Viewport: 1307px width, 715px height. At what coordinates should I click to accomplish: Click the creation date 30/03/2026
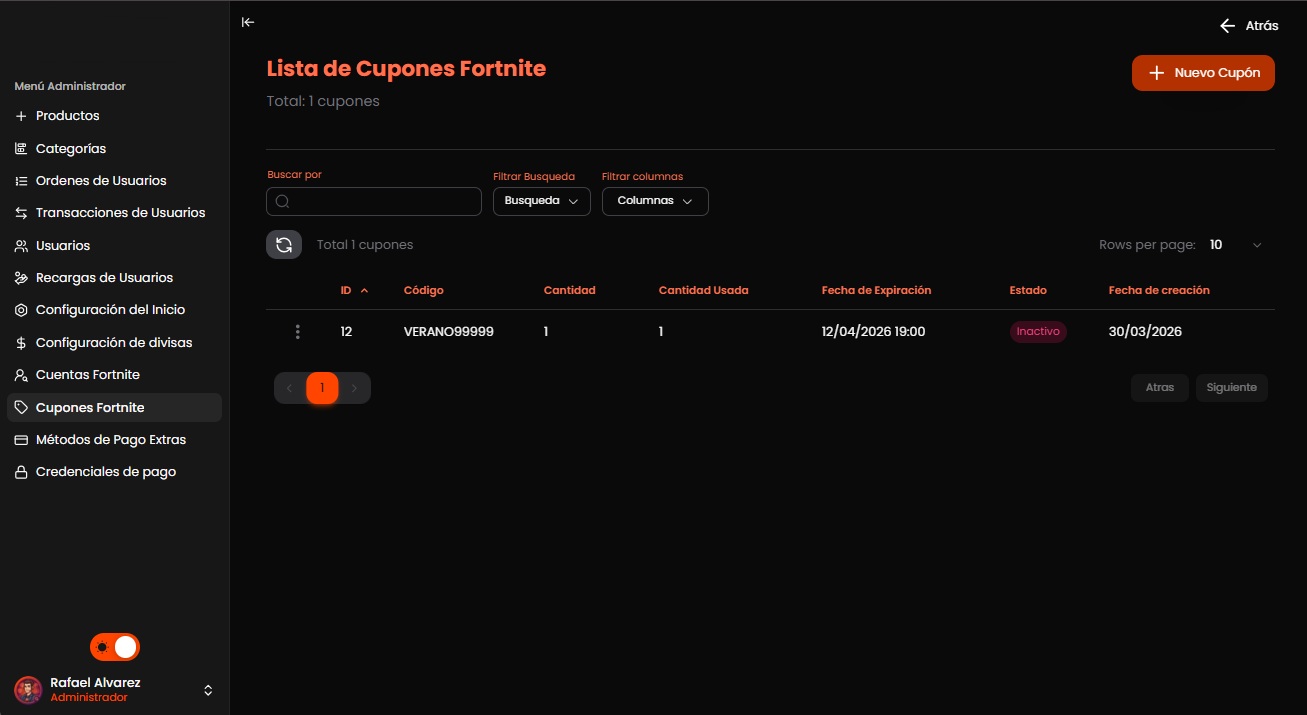point(1145,332)
